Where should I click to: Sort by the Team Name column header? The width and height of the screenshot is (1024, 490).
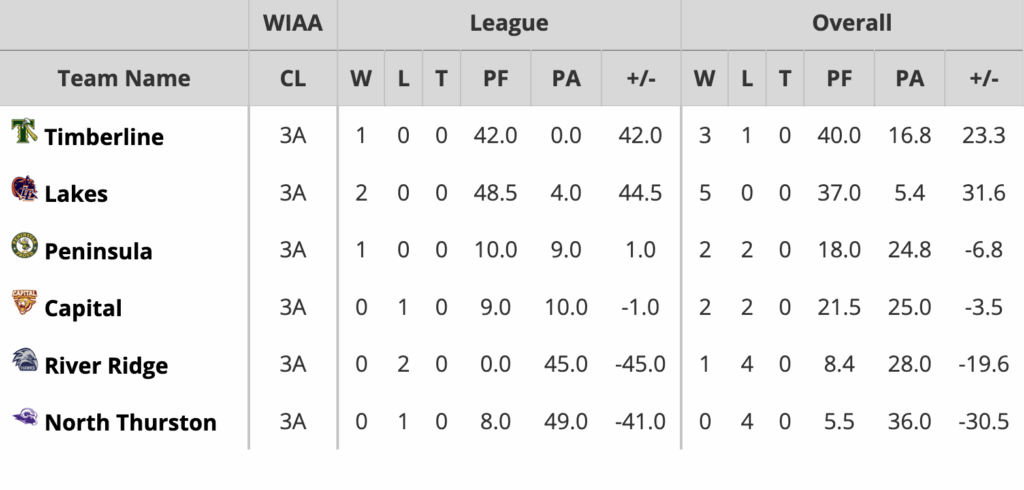[x=124, y=78]
